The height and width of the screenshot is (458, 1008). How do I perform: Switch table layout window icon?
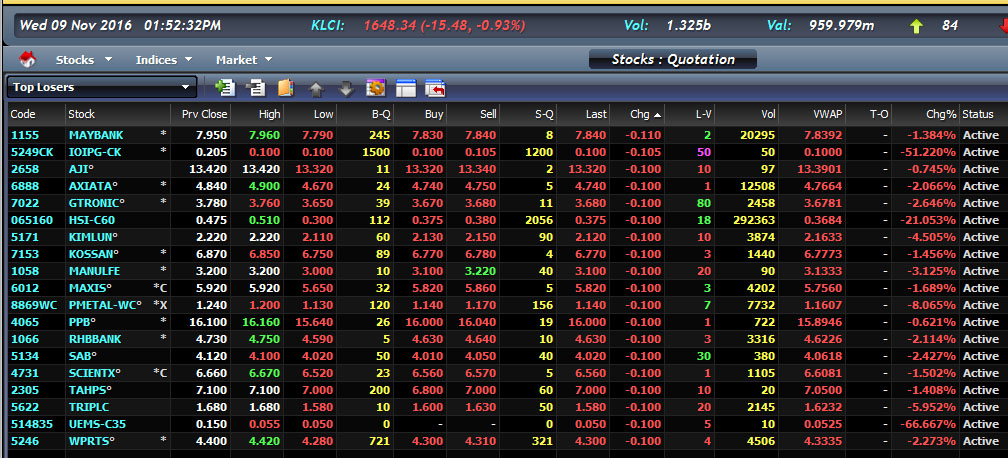[x=406, y=88]
